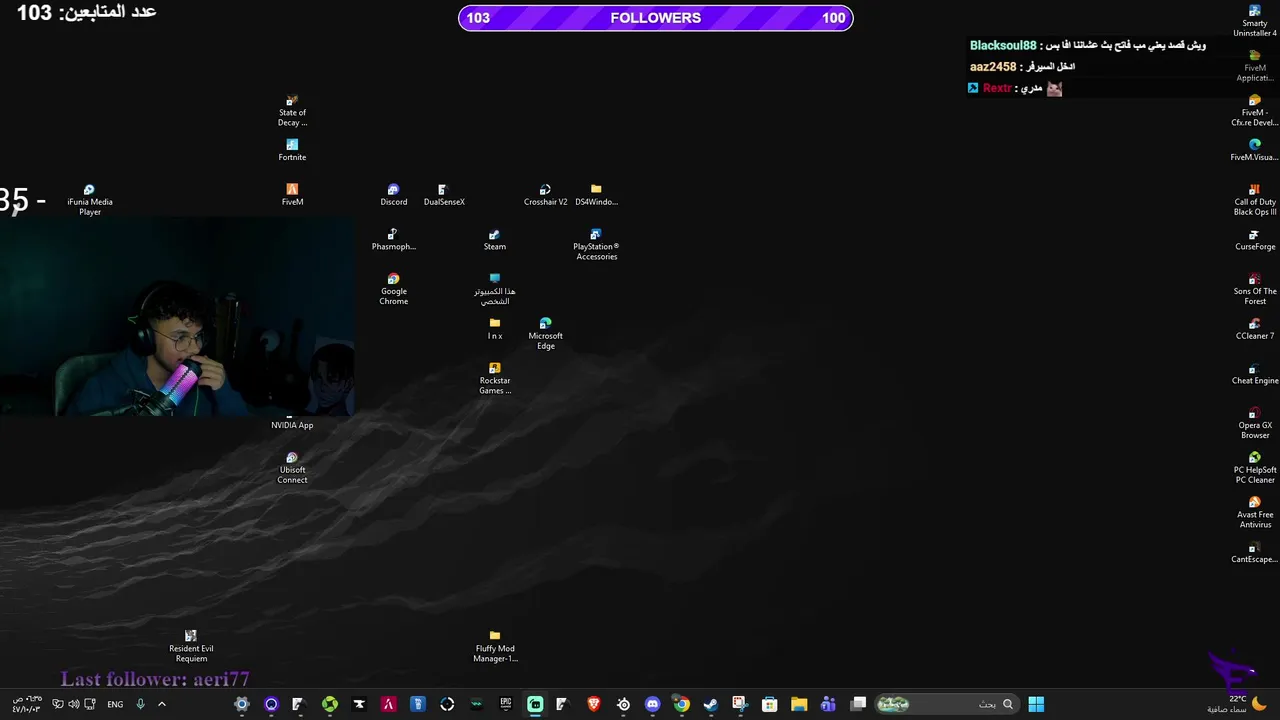Show hidden system tray icons

coord(162,704)
